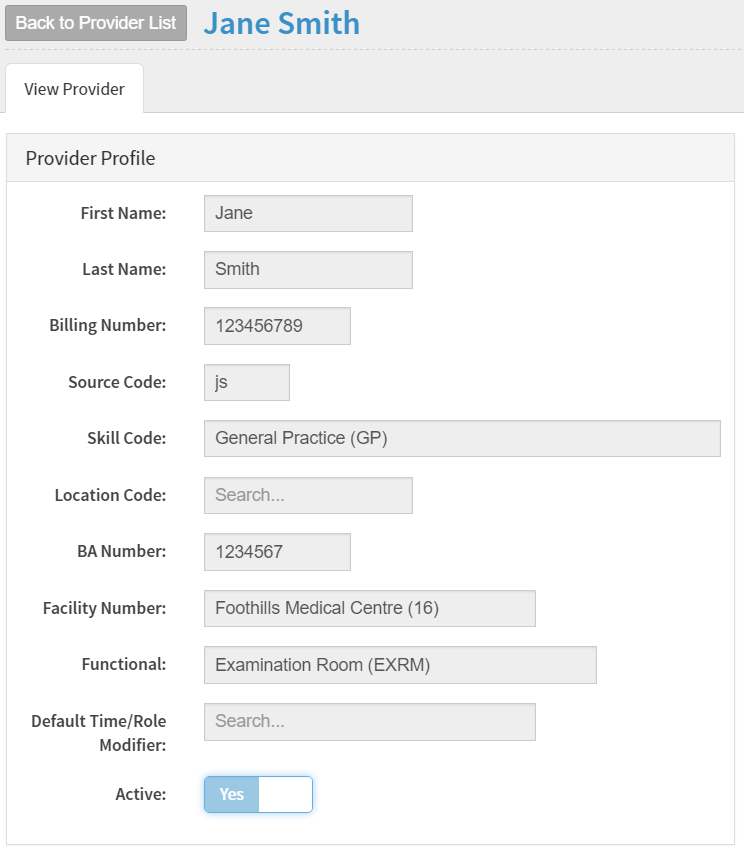
Task: Click the Jane Smith page heading
Action: click(x=282, y=23)
